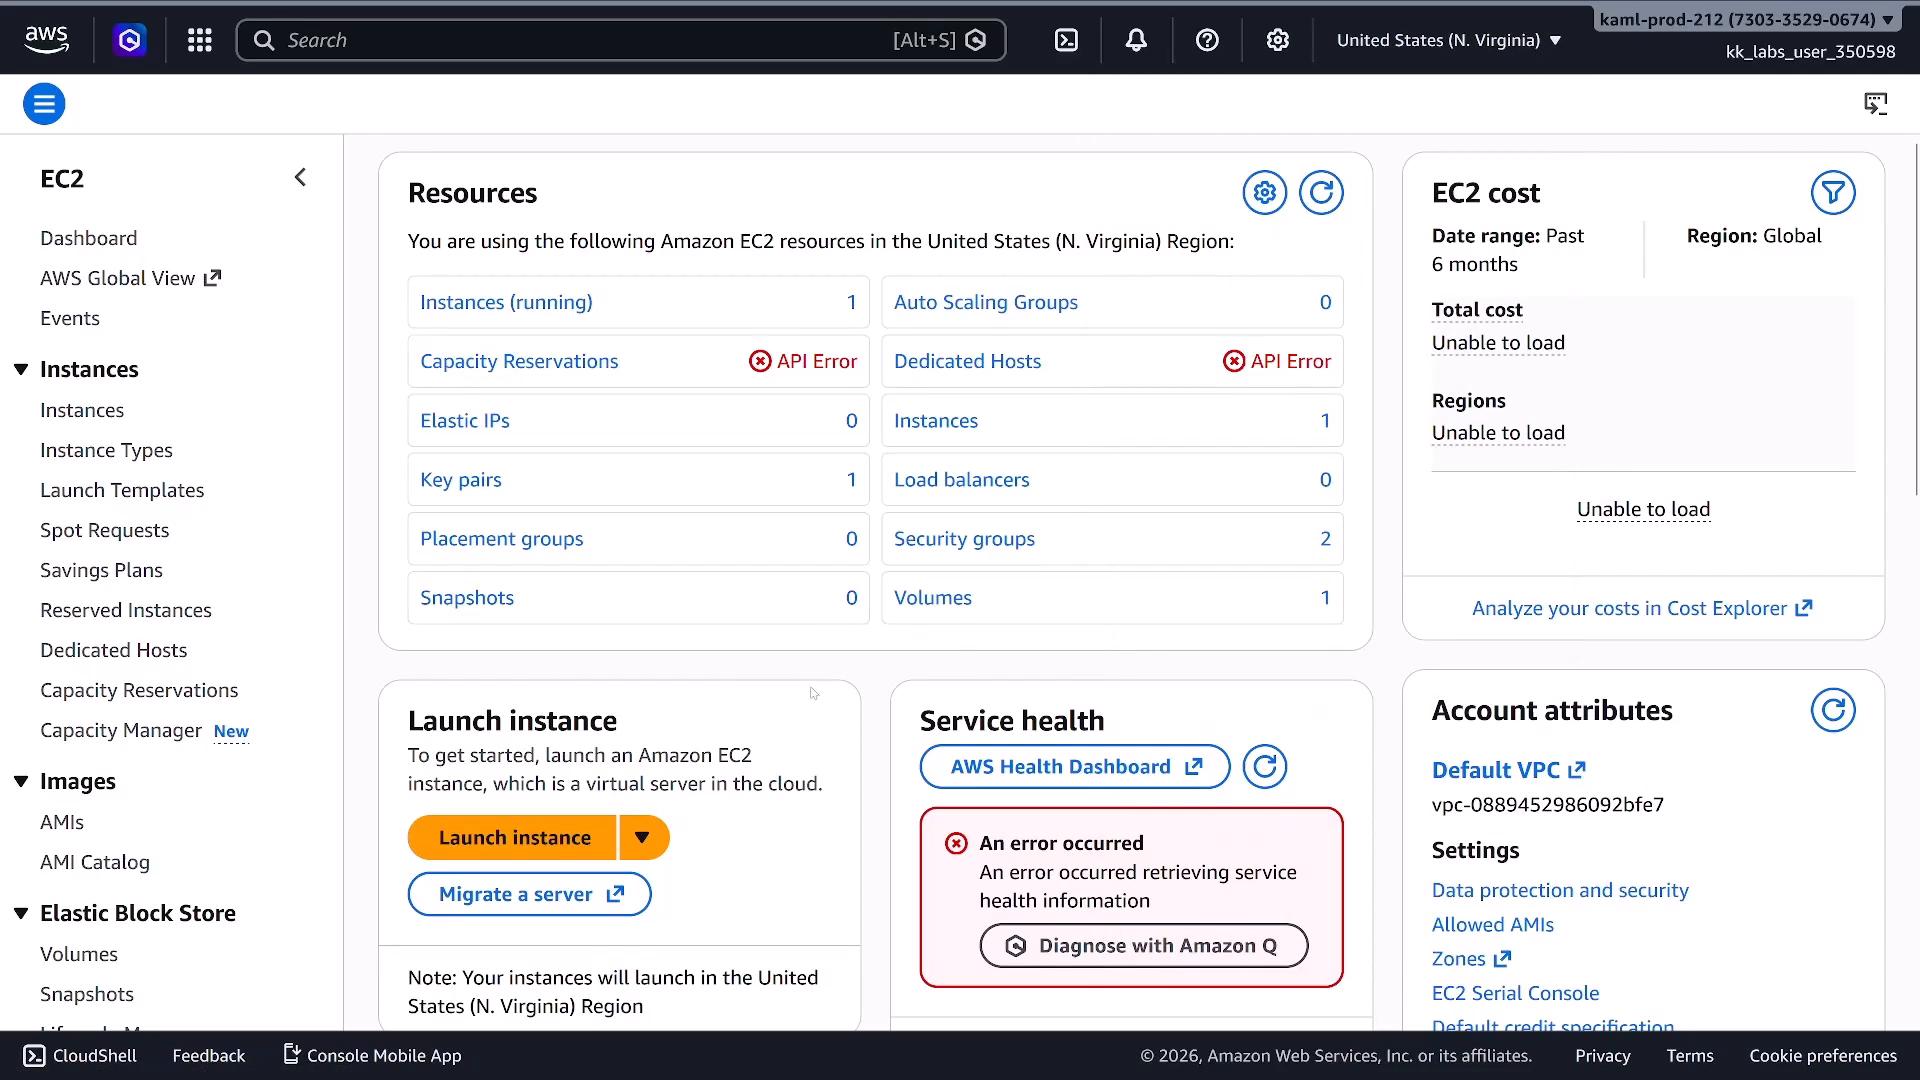Screen dimensions: 1920x1080
Task: Open the Default VPC link
Action: (1509, 770)
